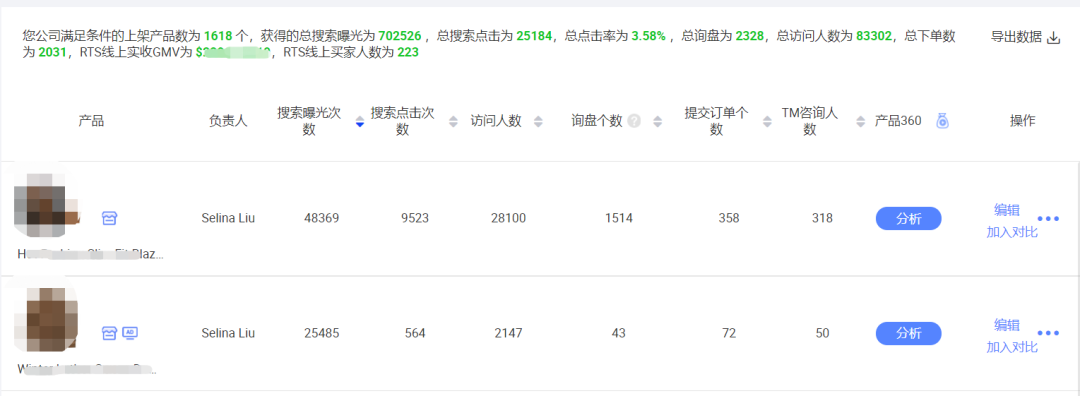Screen dimensions: 1080x396
Task: Click the store icon in the 48369 row
Action: (x=110, y=218)
